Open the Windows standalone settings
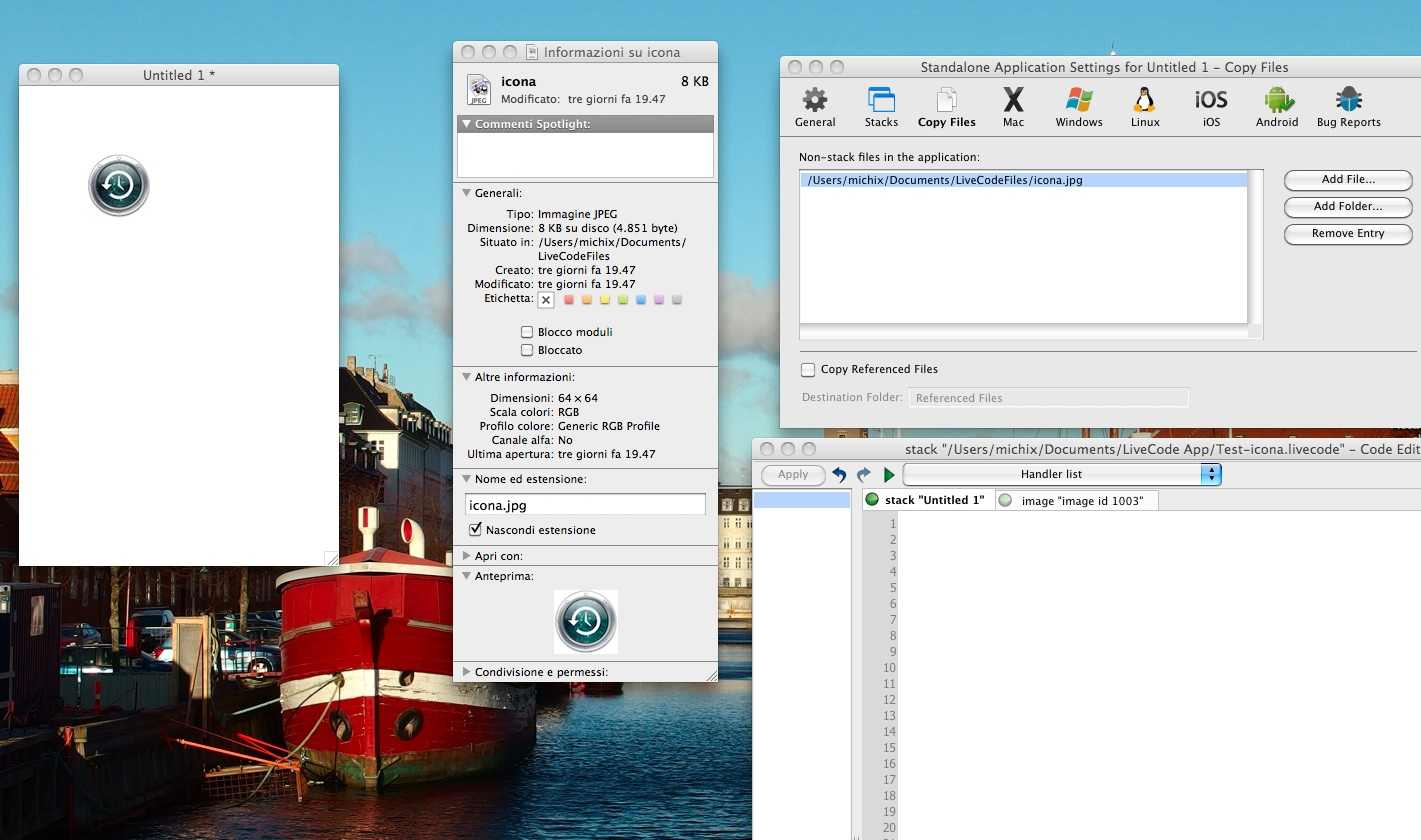The height and width of the screenshot is (840, 1421). point(1078,107)
